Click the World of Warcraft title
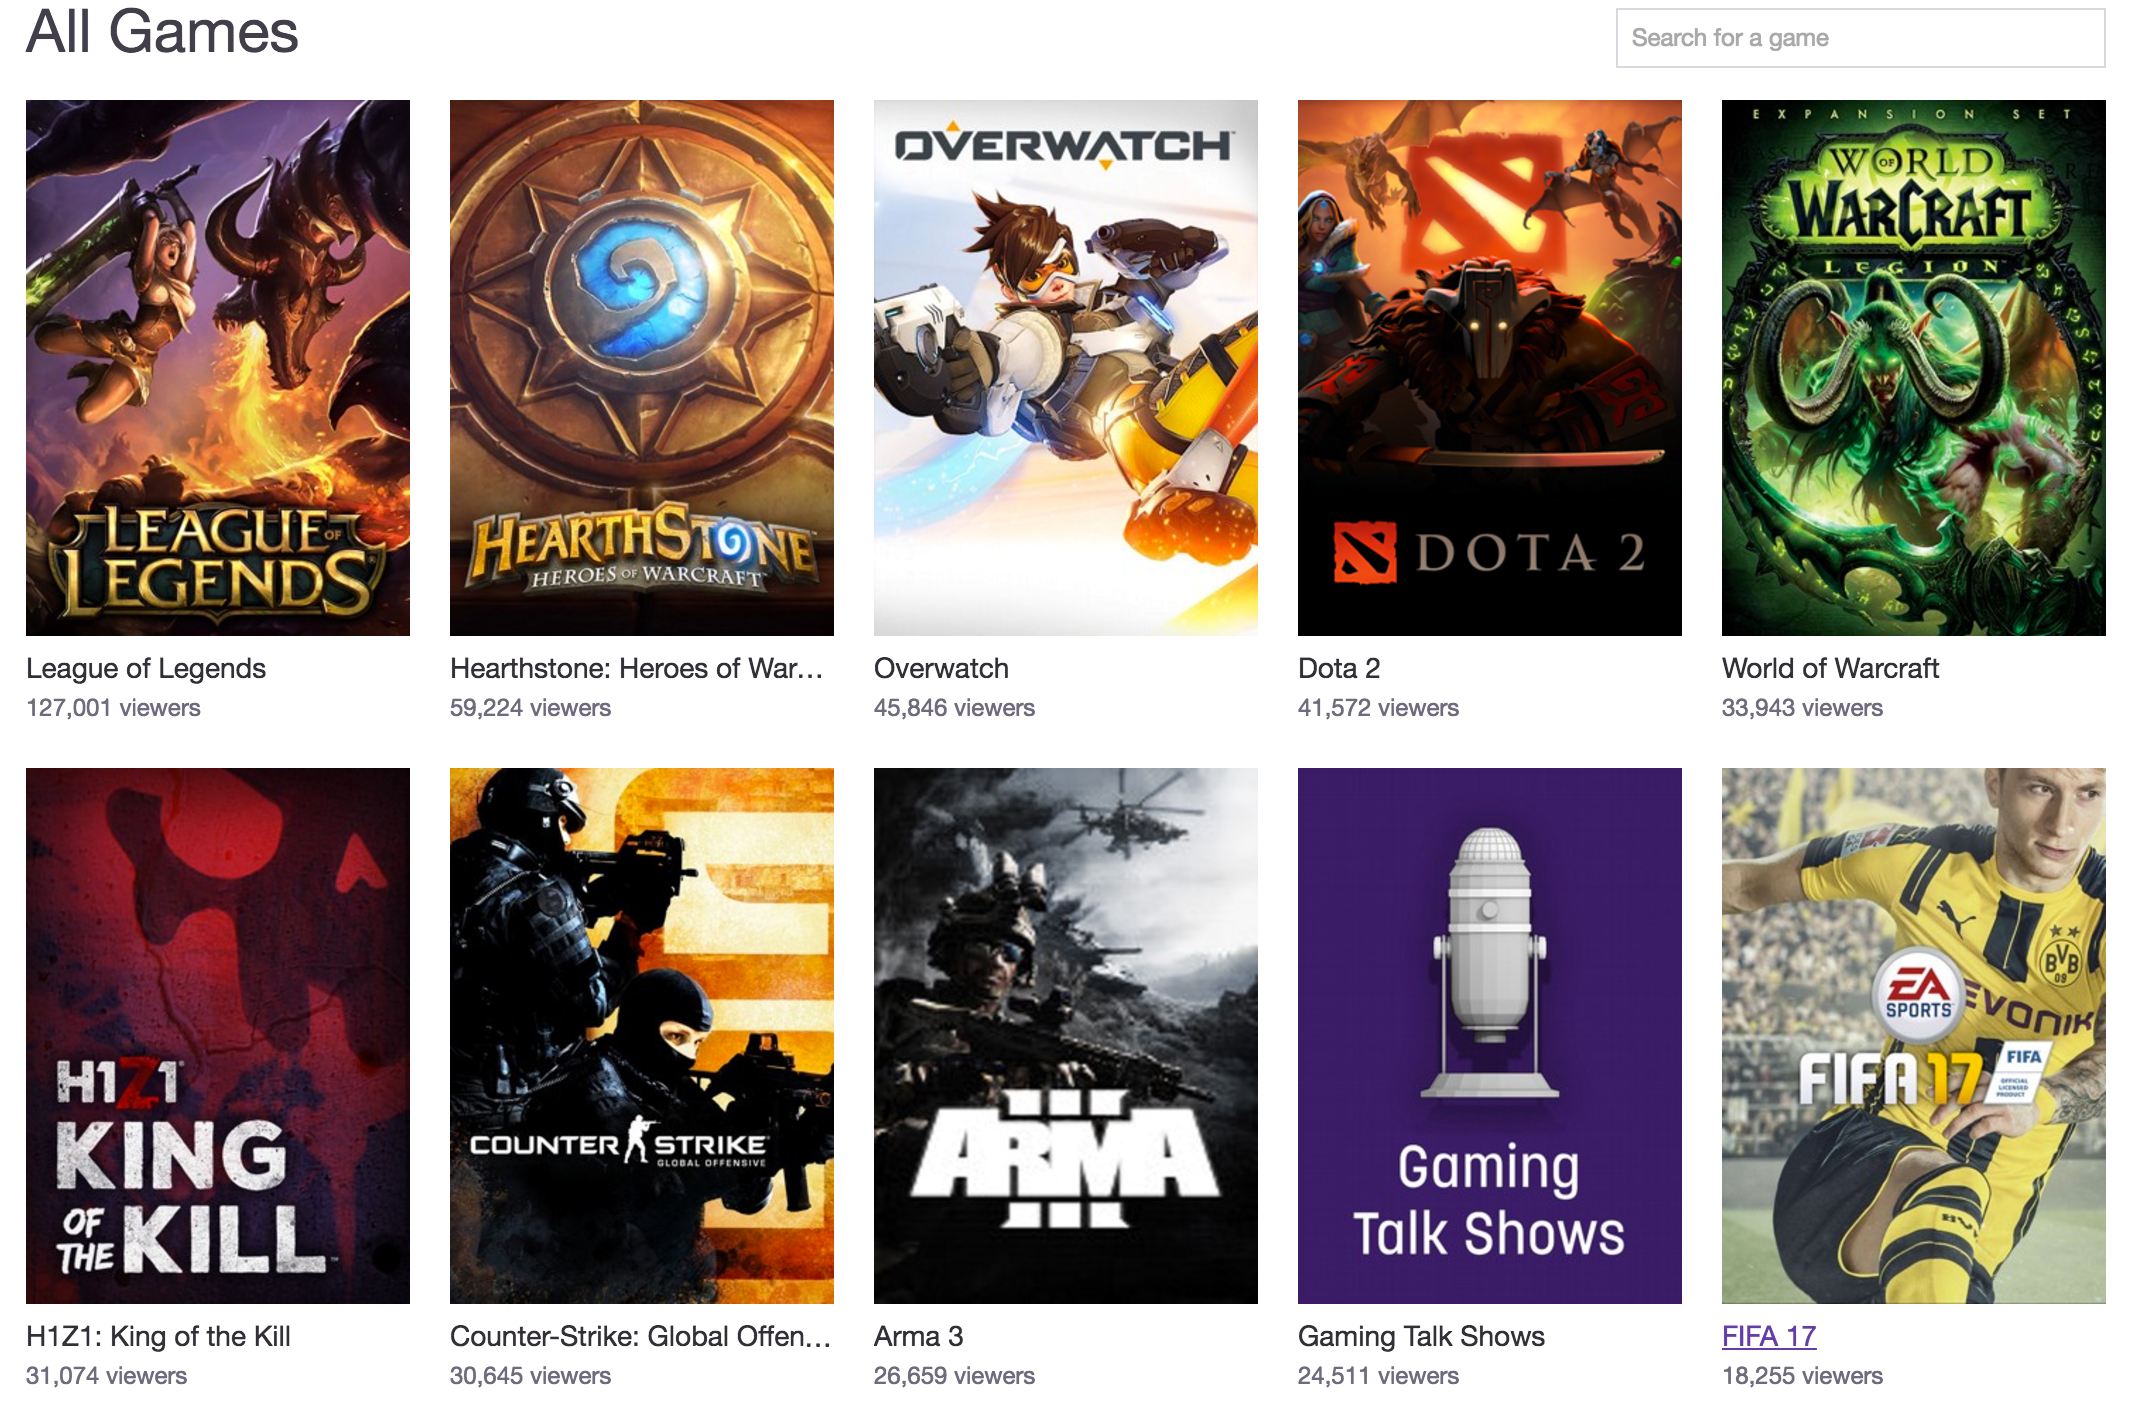Viewport: 2142px width, 1420px height. 1830,668
